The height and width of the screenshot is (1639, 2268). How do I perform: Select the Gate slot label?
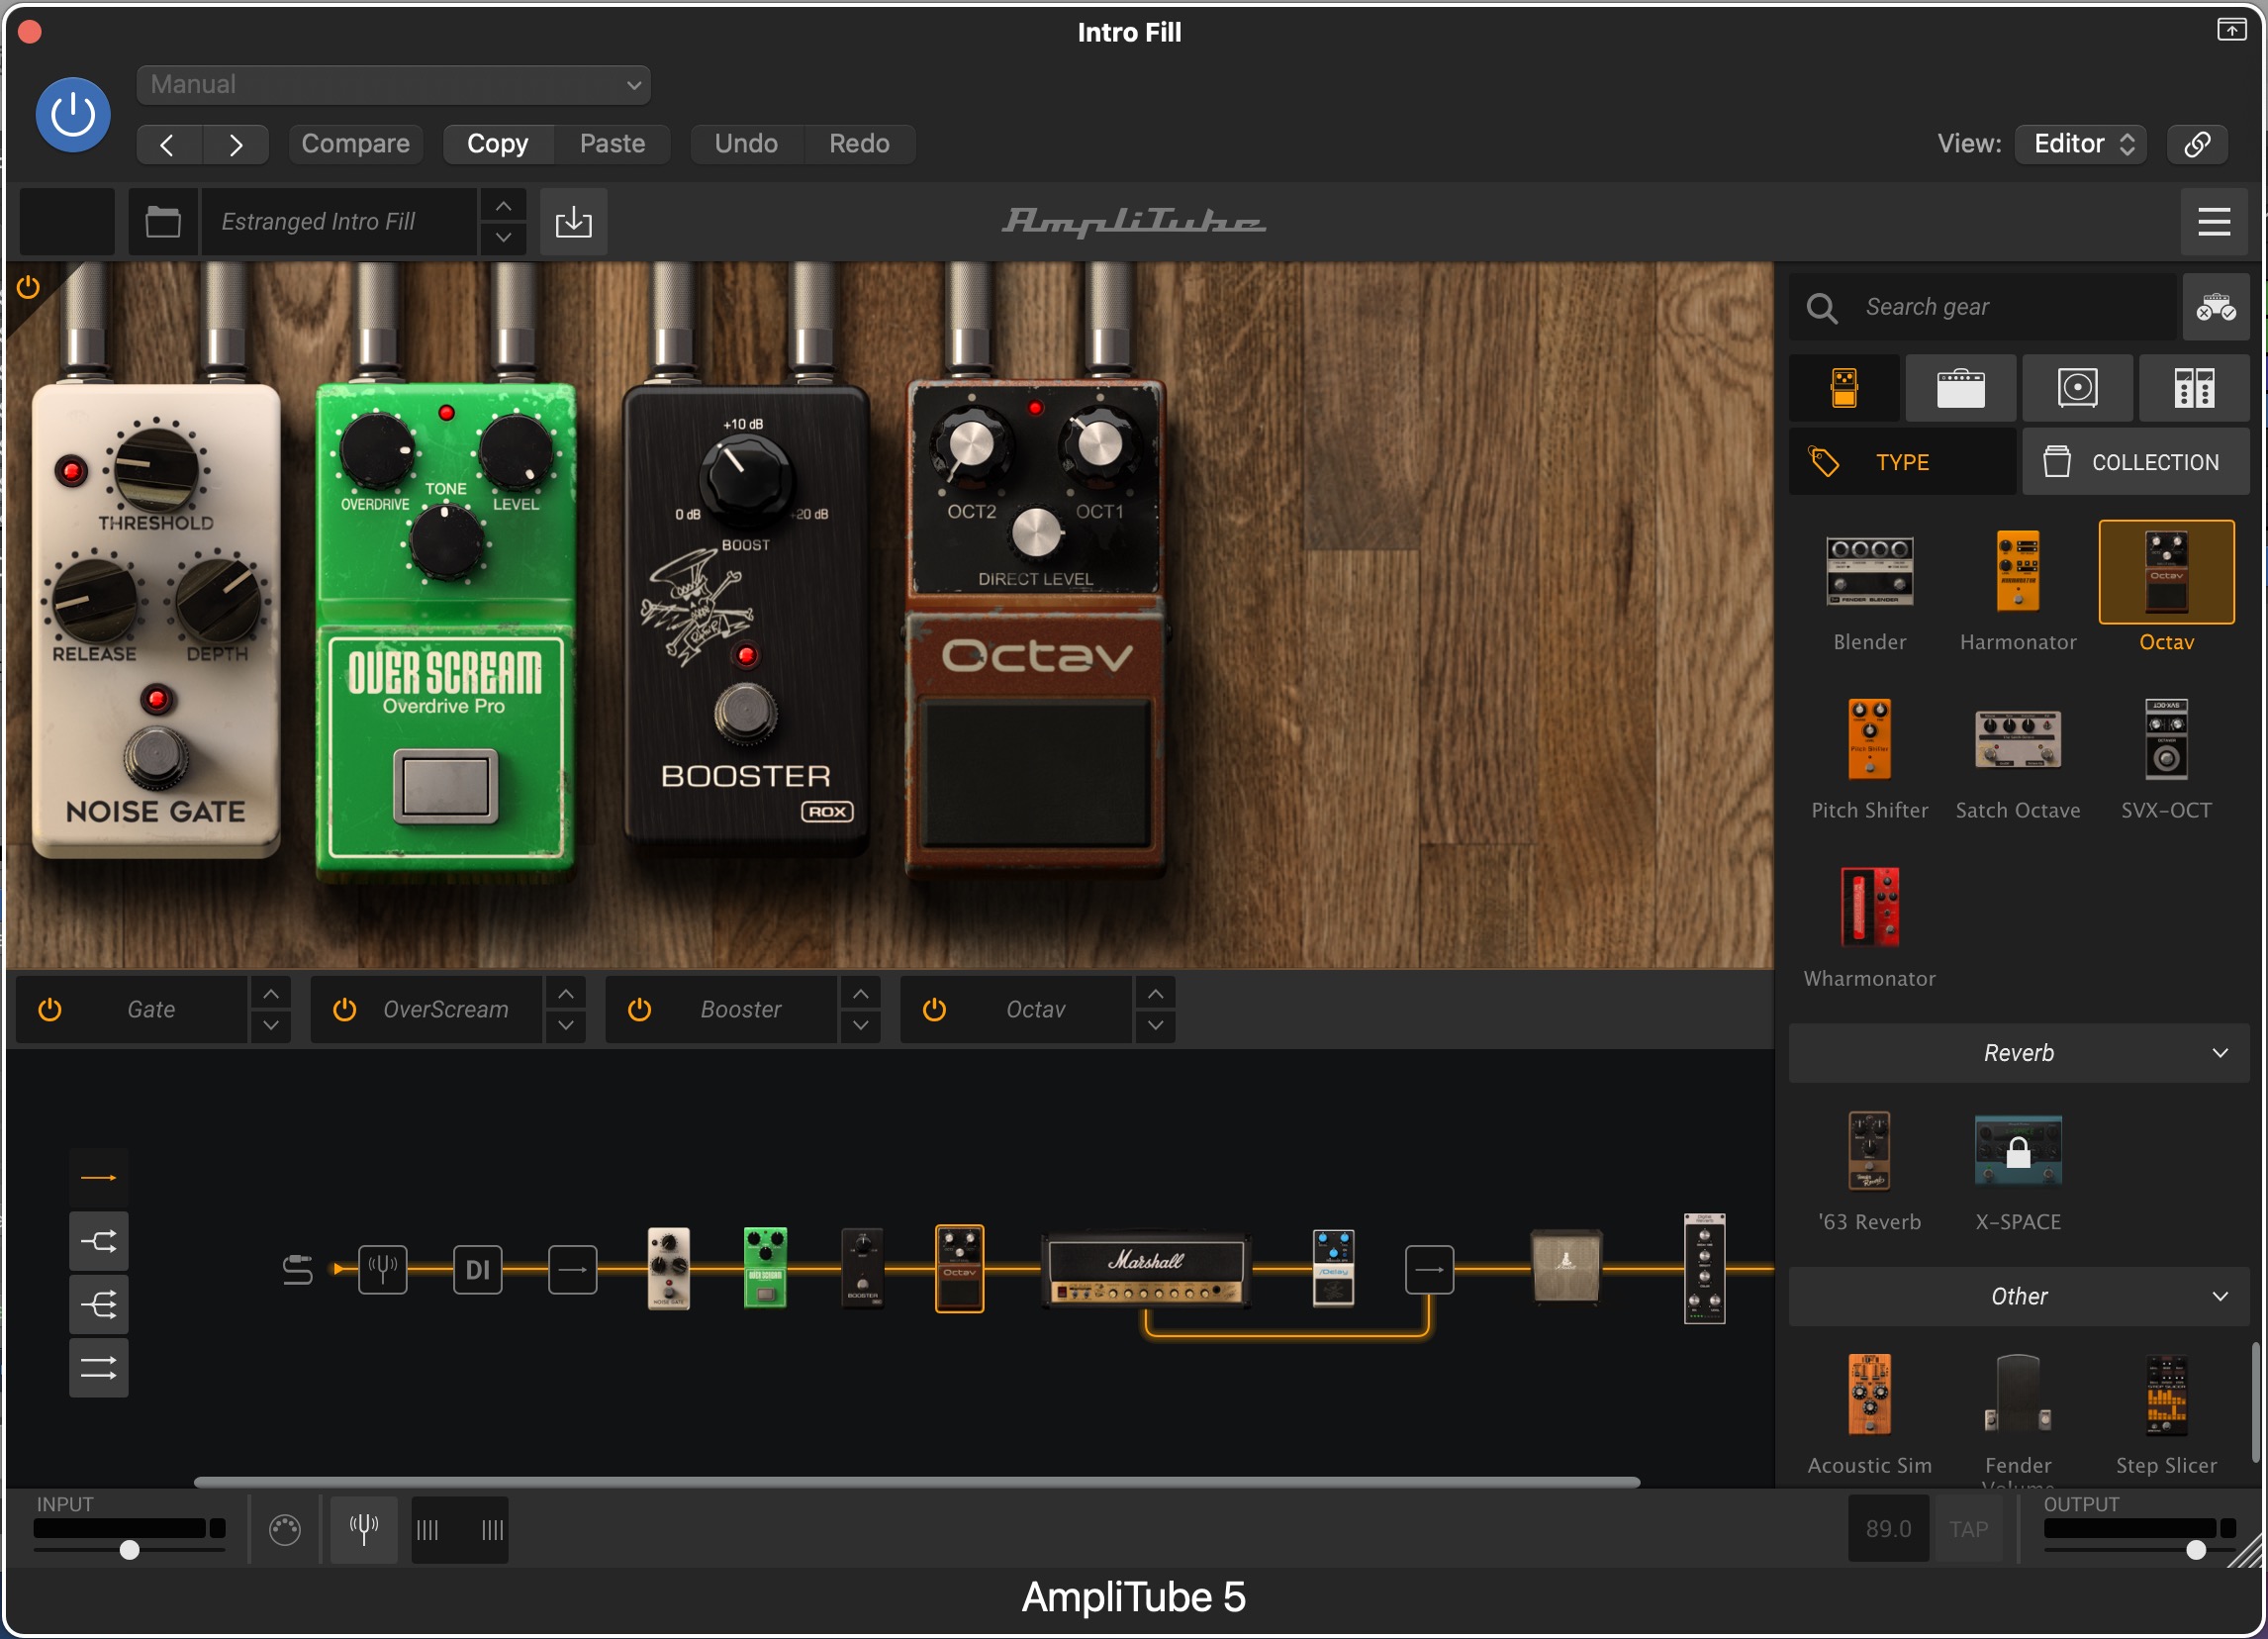(151, 1011)
